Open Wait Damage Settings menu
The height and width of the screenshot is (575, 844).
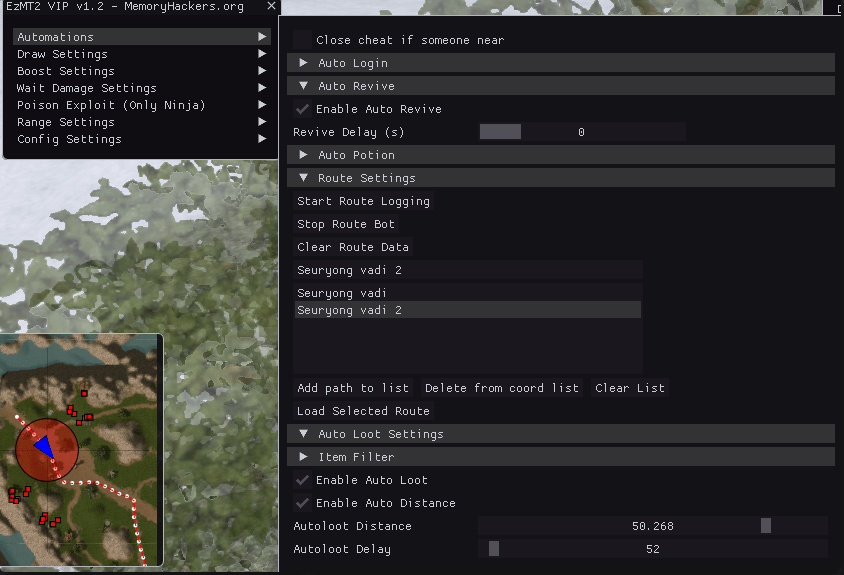pyautogui.click(x=141, y=88)
